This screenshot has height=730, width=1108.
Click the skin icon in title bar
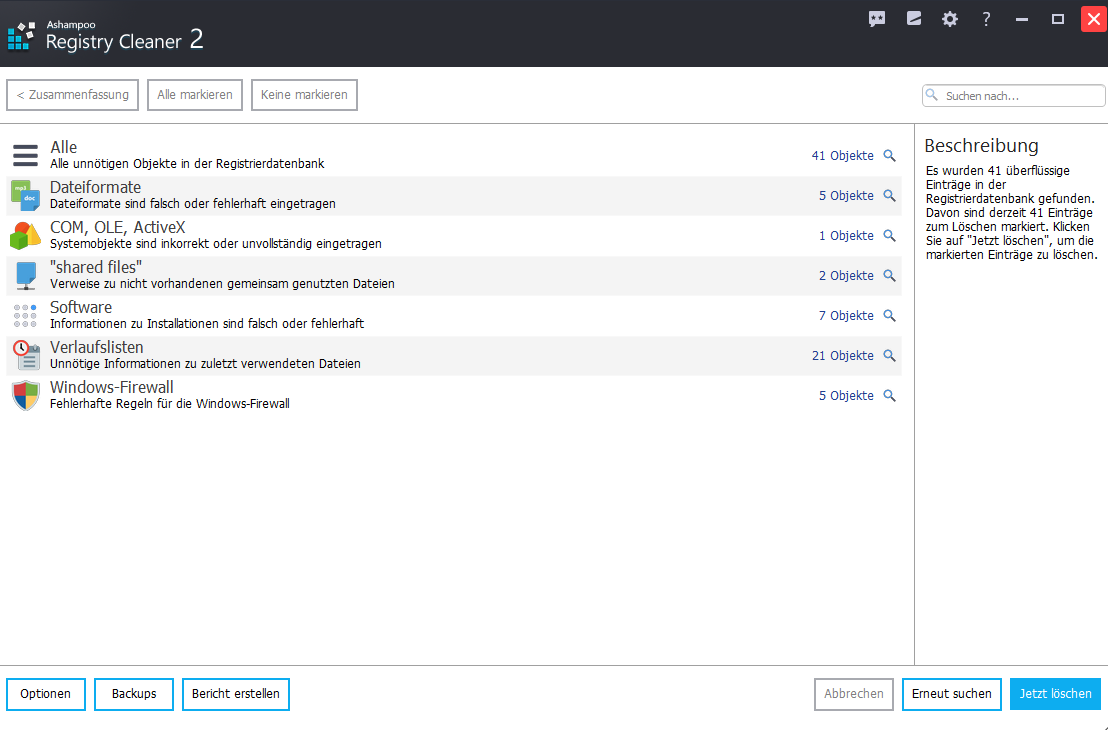pyautogui.click(x=913, y=19)
